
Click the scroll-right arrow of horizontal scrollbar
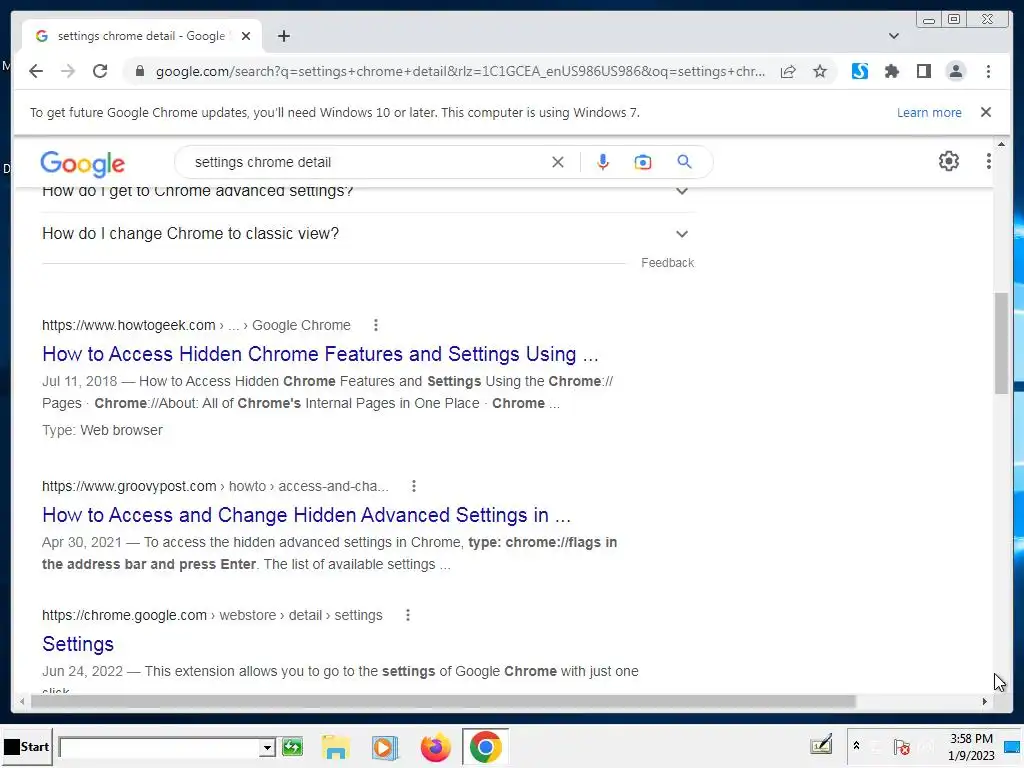984,701
